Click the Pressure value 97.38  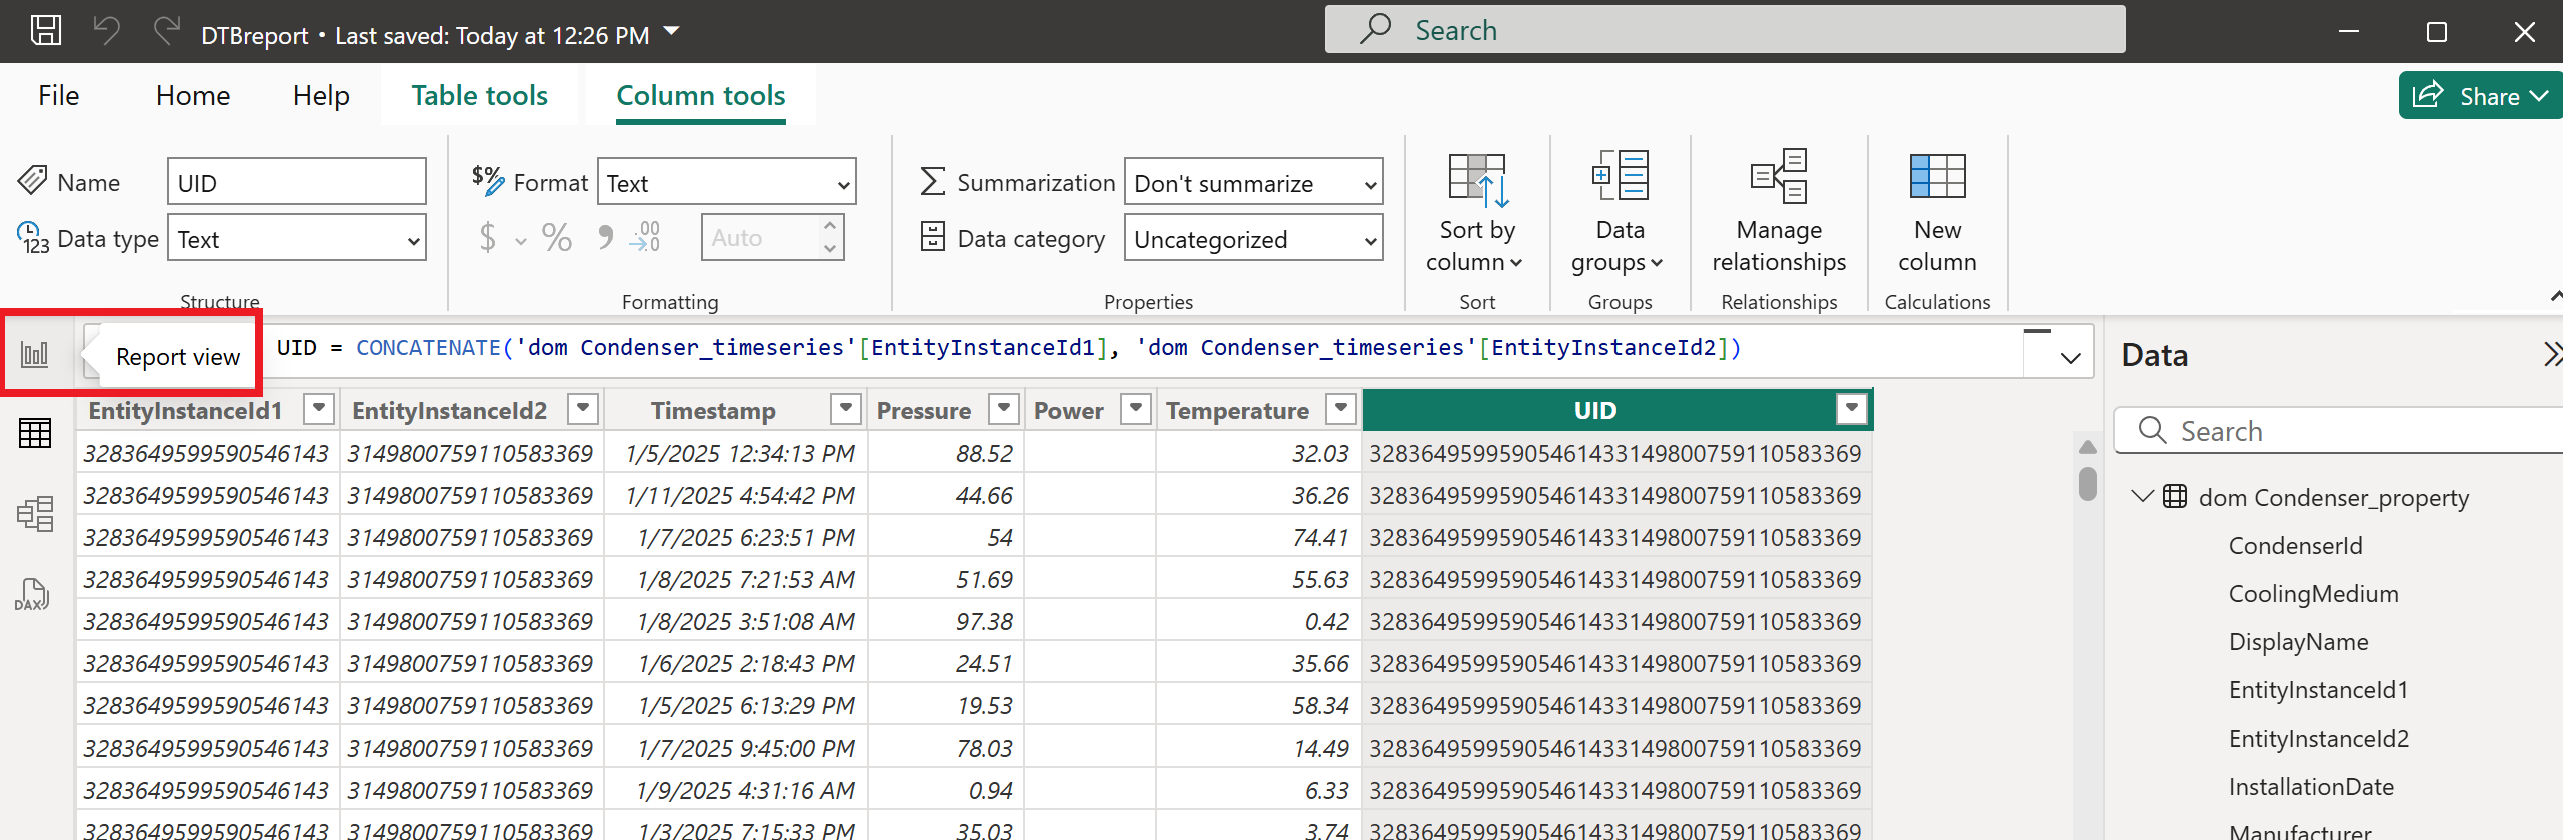tap(984, 621)
